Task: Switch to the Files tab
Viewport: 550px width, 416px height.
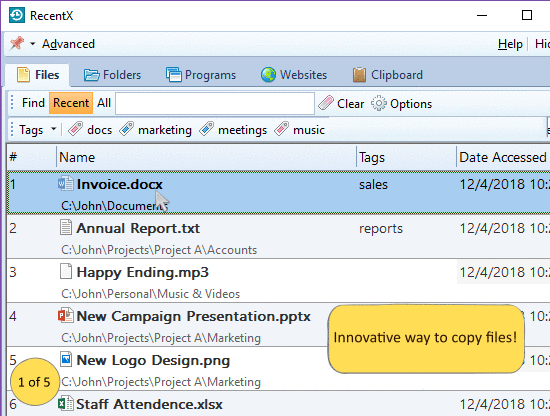Action: 38,75
